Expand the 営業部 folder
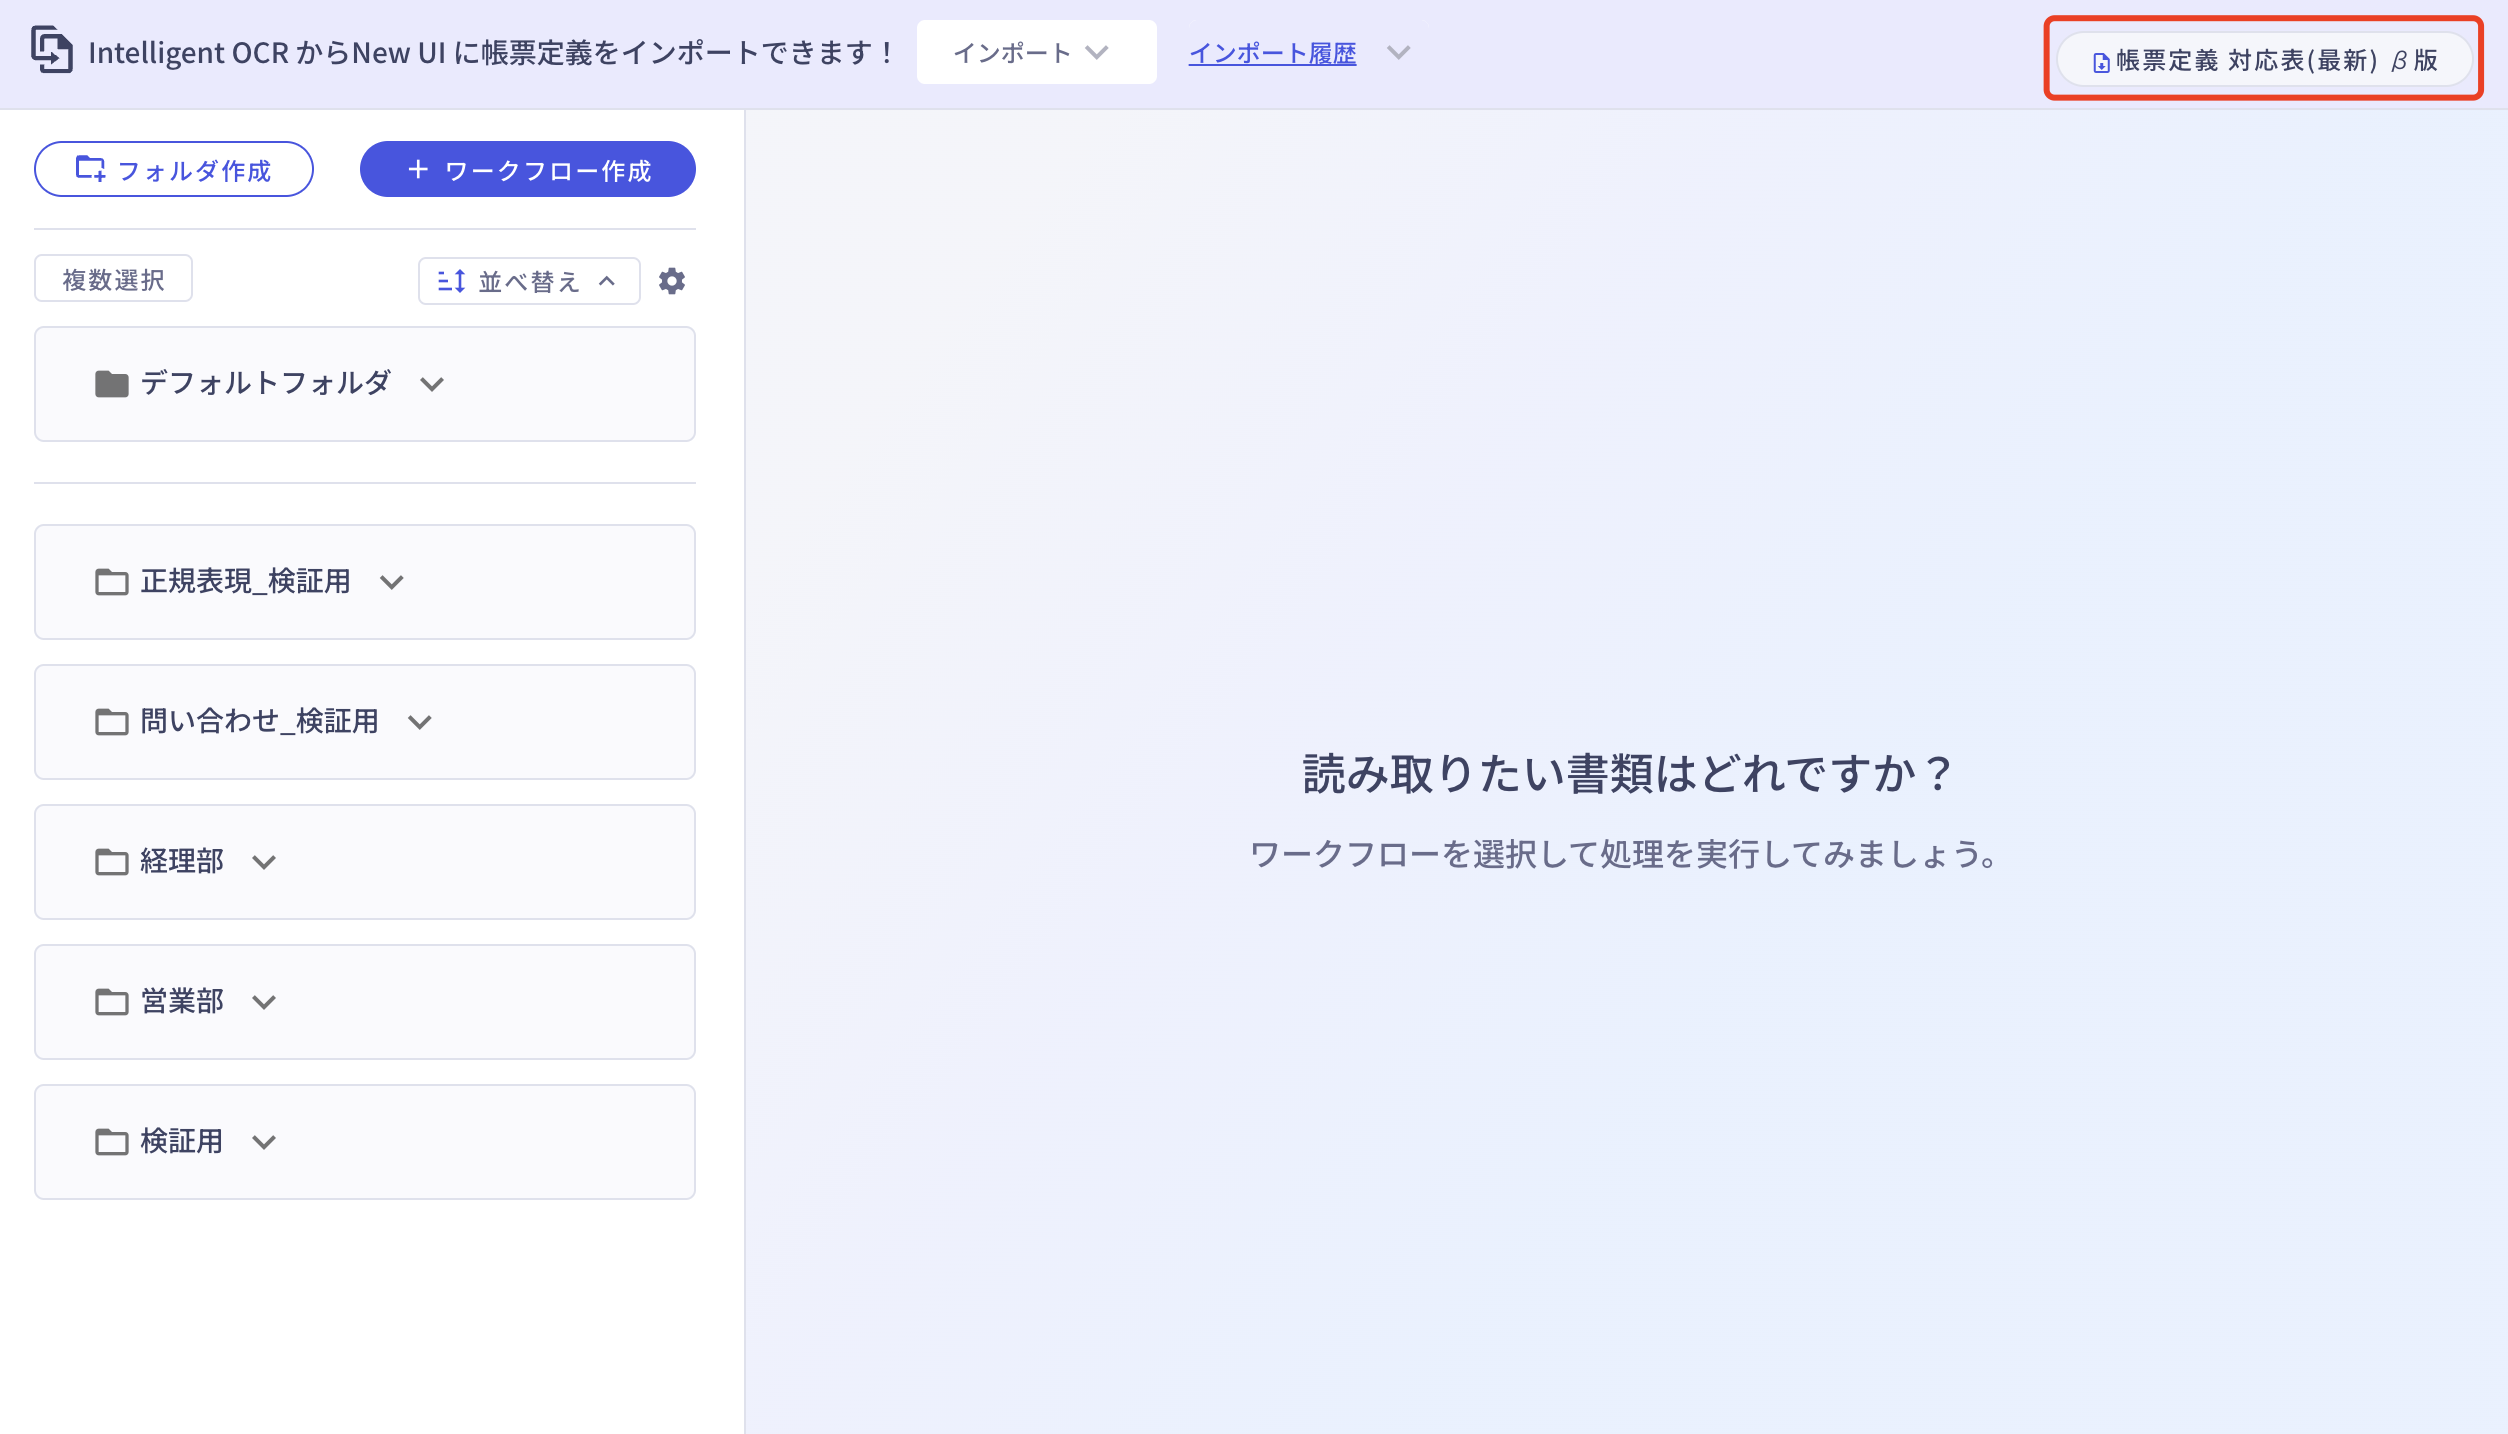The image size is (2508, 1434). [264, 1001]
